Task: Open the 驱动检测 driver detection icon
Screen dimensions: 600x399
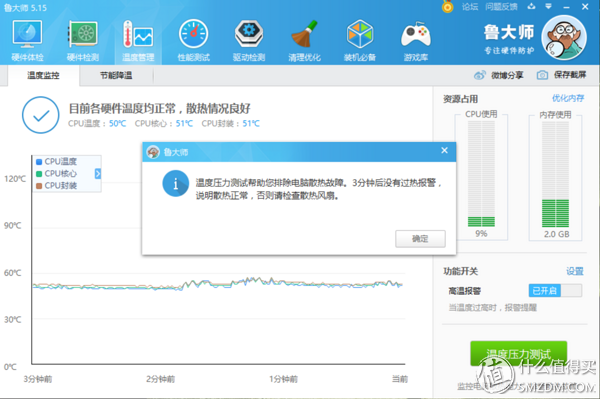Action: (x=249, y=40)
